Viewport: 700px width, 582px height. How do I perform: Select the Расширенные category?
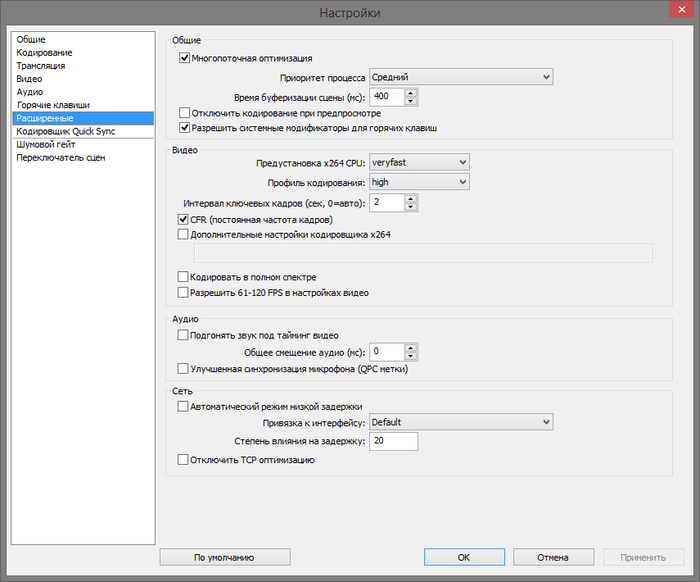tap(83, 118)
